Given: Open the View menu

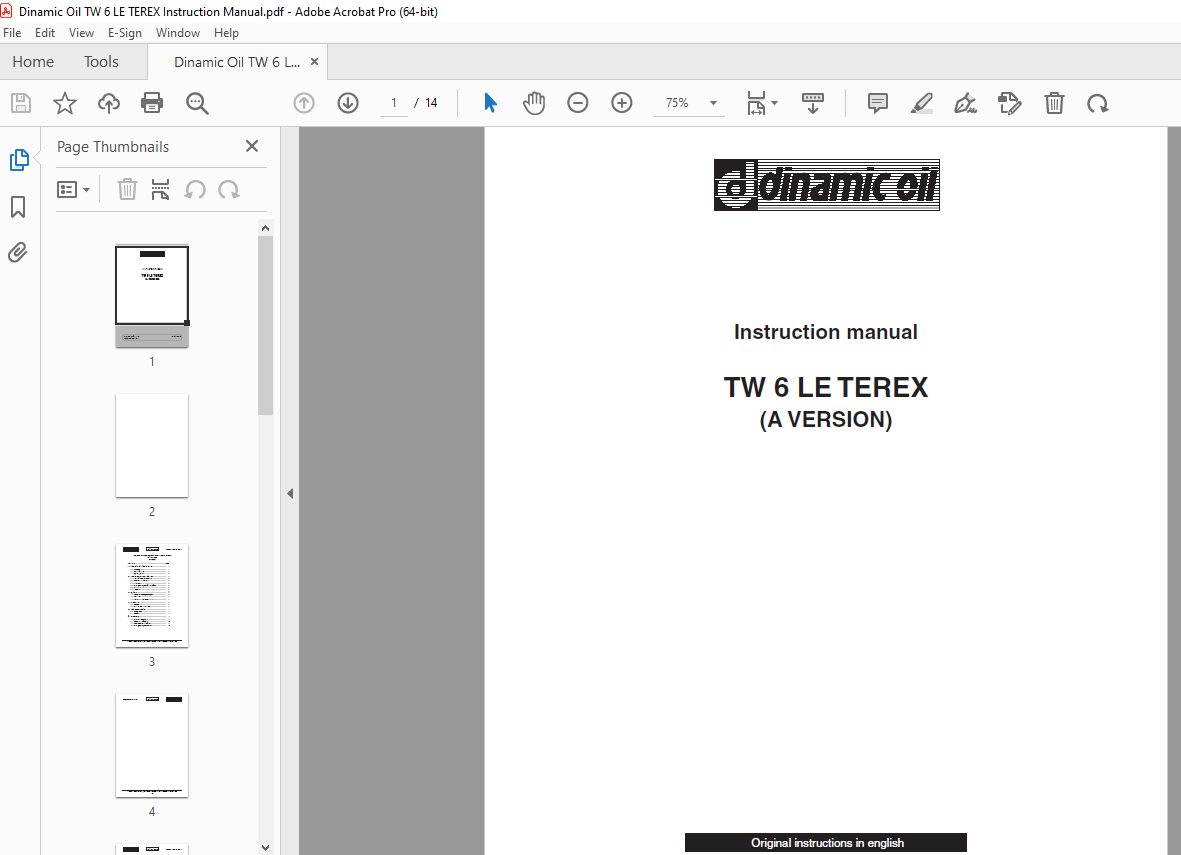Looking at the screenshot, I should [x=81, y=33].
